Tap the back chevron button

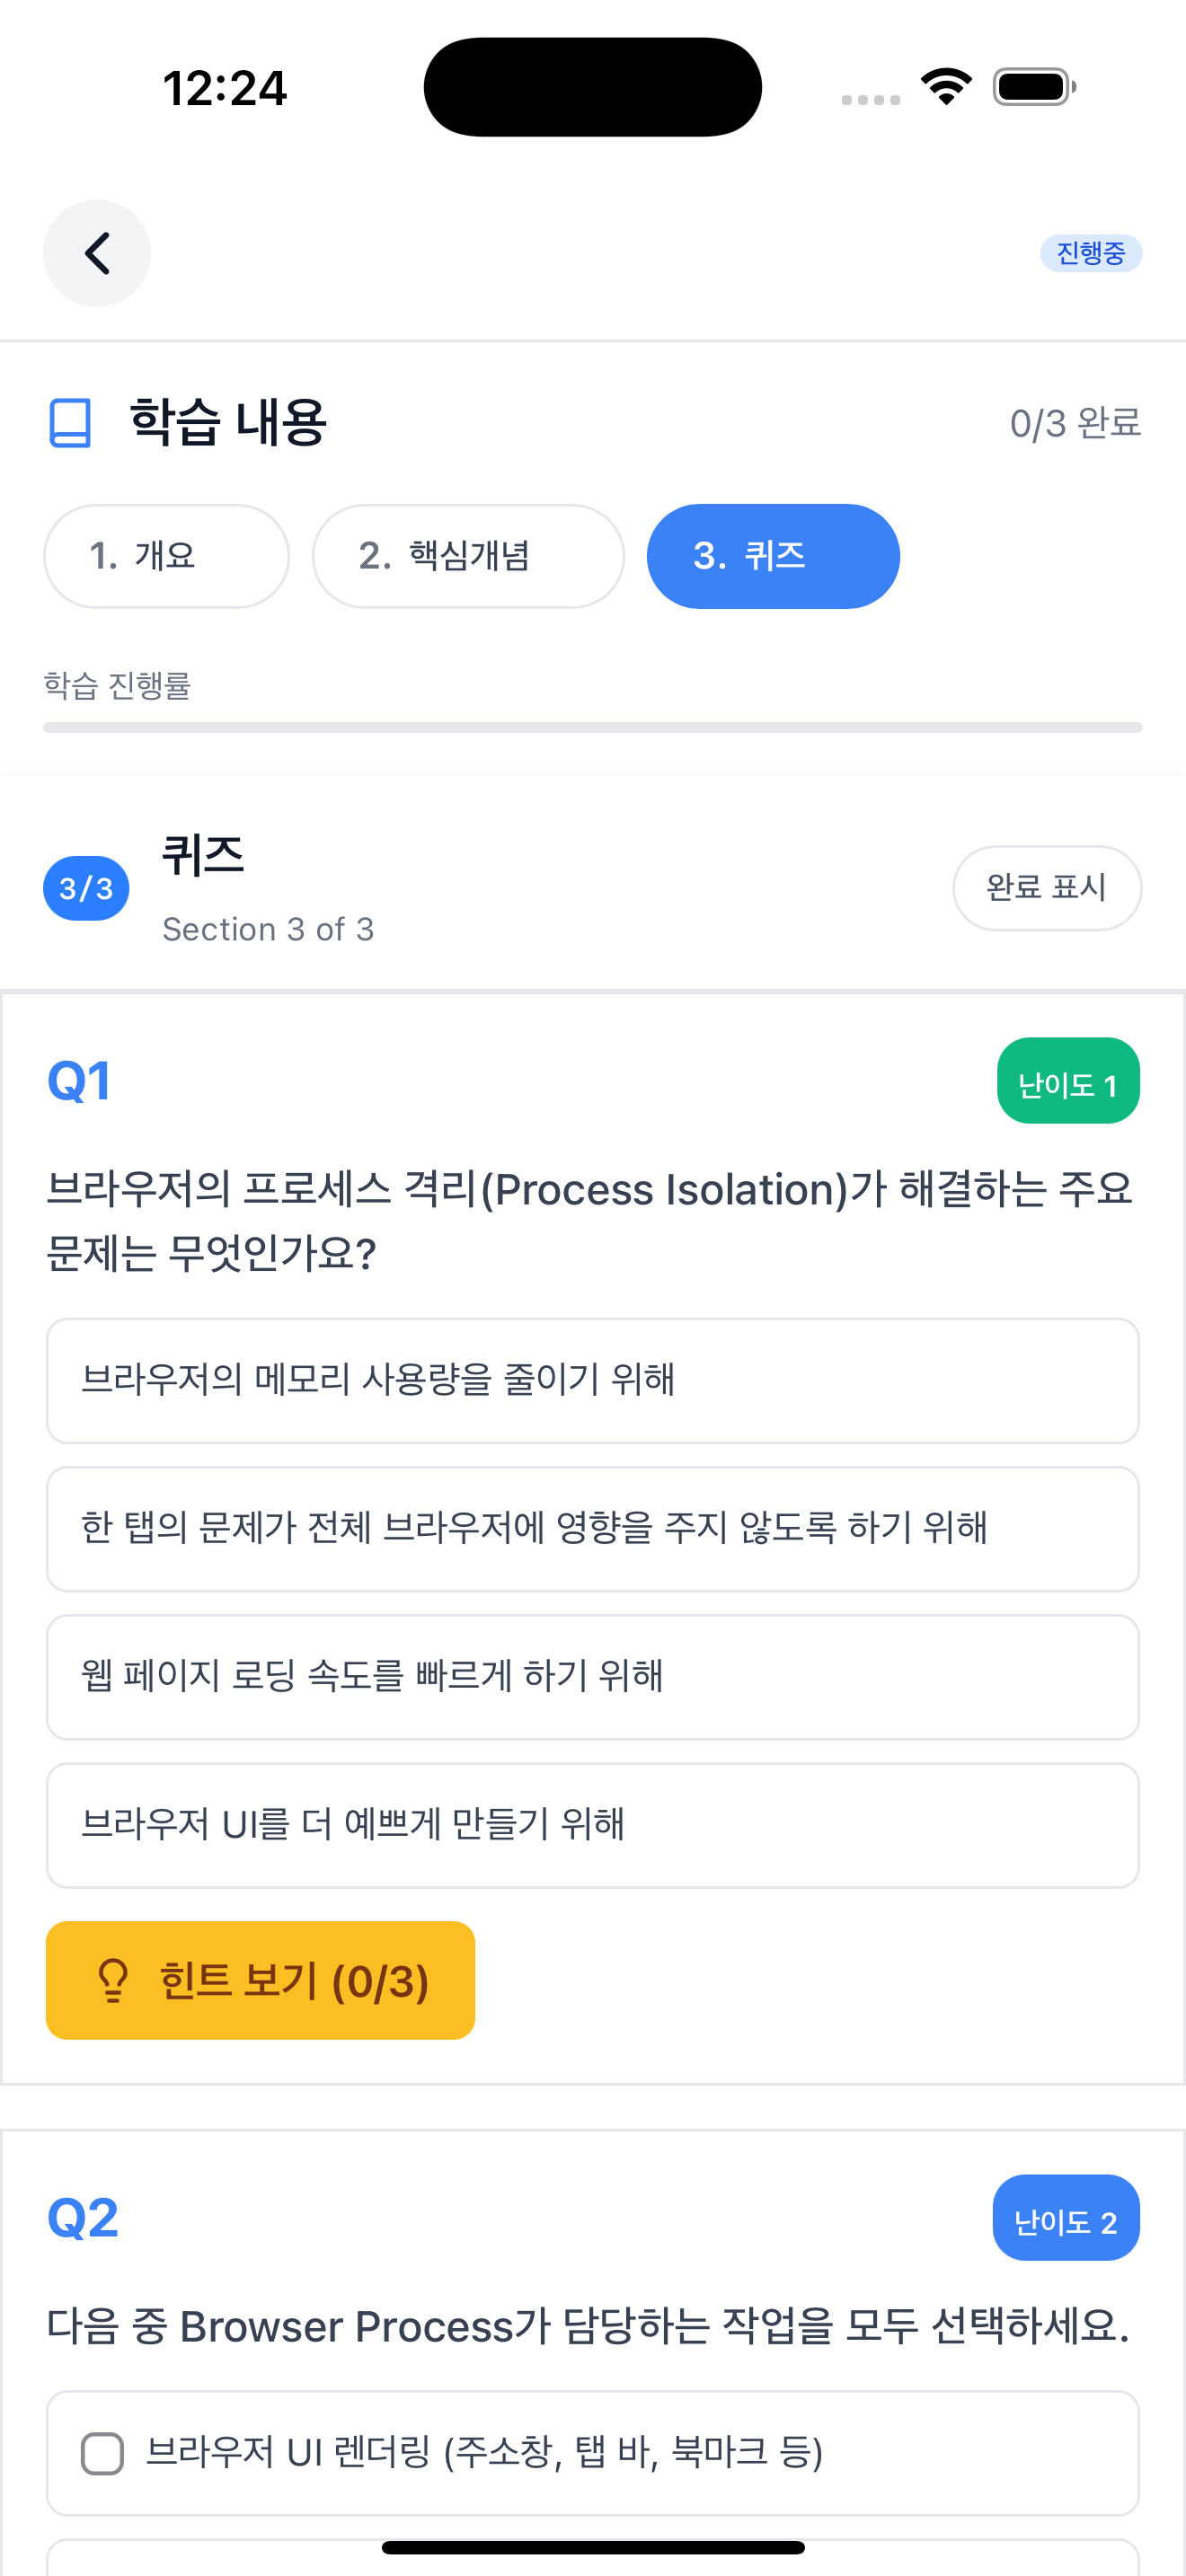pyautogui.click(x=97, y=253)
